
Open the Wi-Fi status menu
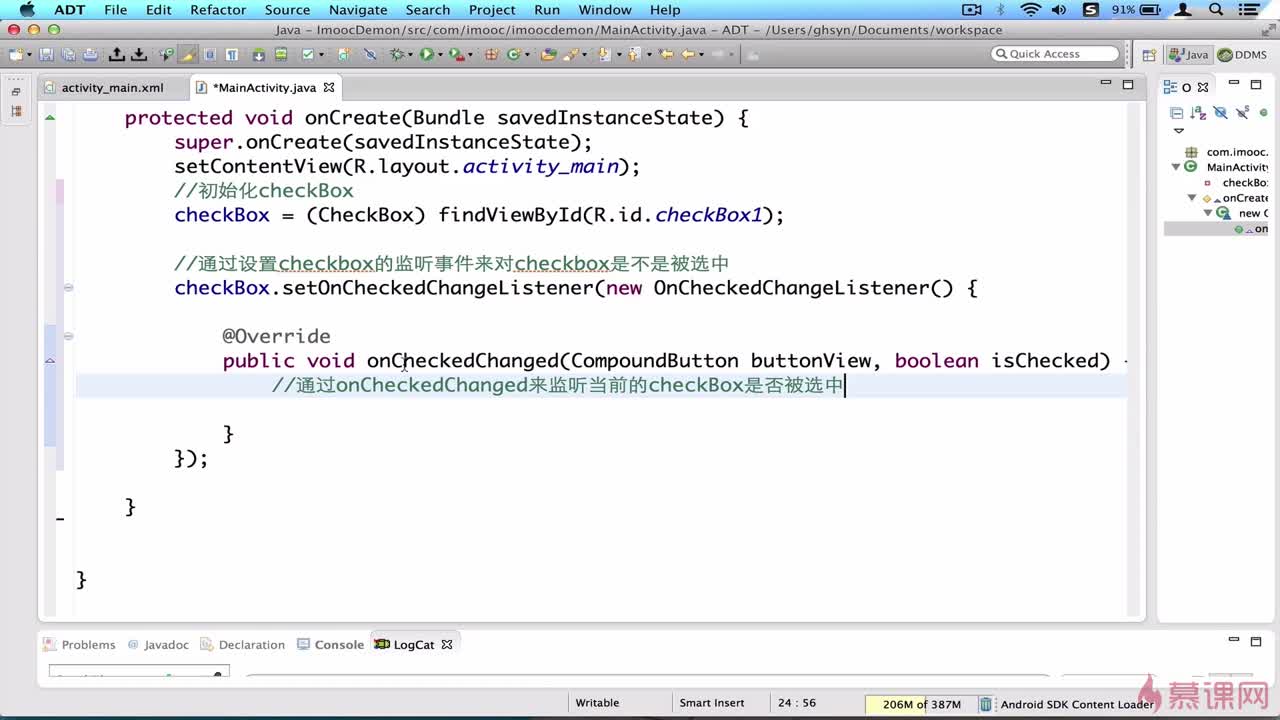[x=1030, y=10]
